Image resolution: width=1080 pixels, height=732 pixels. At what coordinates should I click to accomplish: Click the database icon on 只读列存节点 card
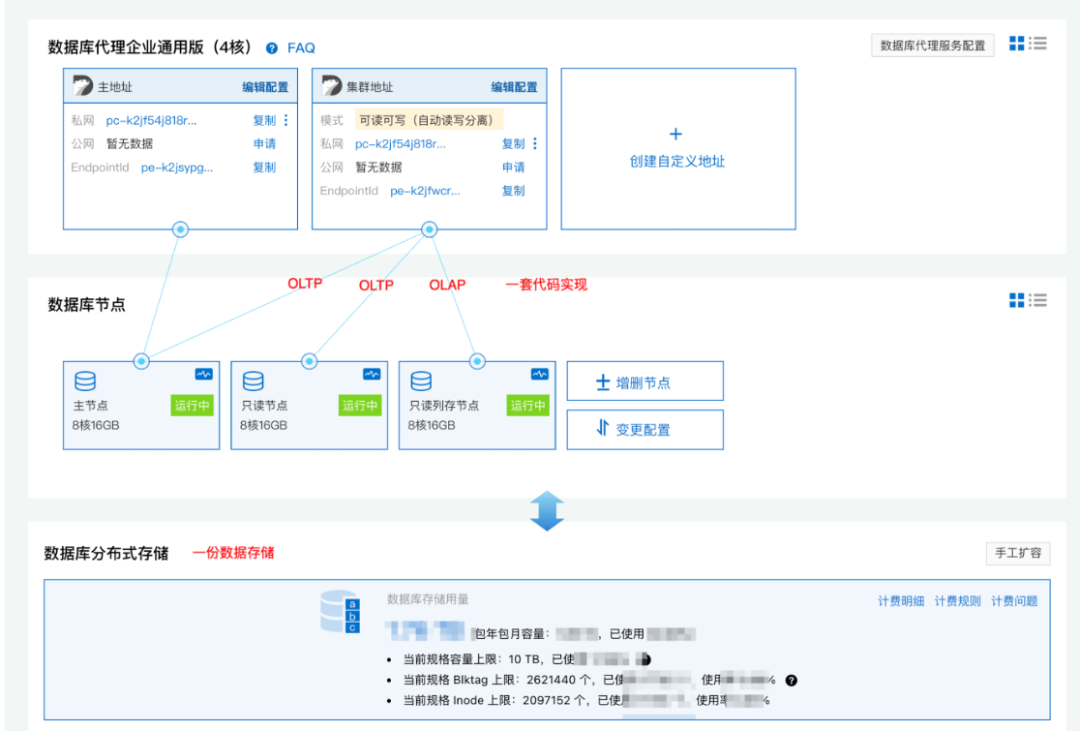point(422,381)
